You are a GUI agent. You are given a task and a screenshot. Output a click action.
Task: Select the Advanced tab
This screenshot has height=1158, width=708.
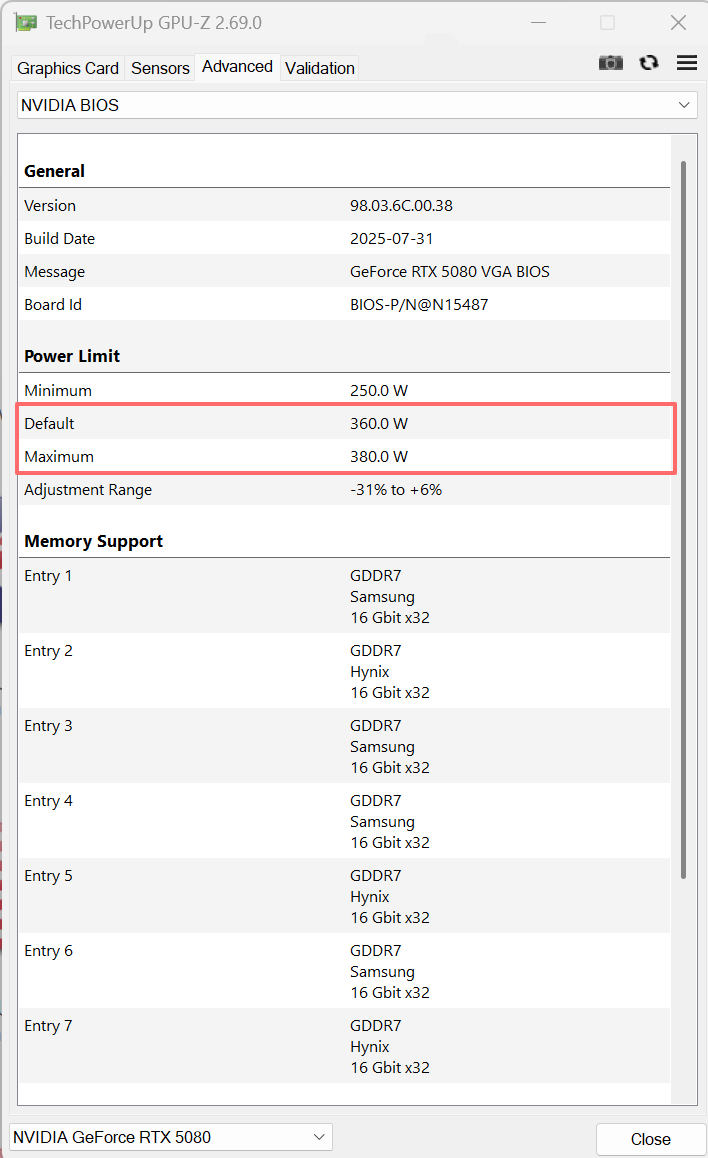237,66
